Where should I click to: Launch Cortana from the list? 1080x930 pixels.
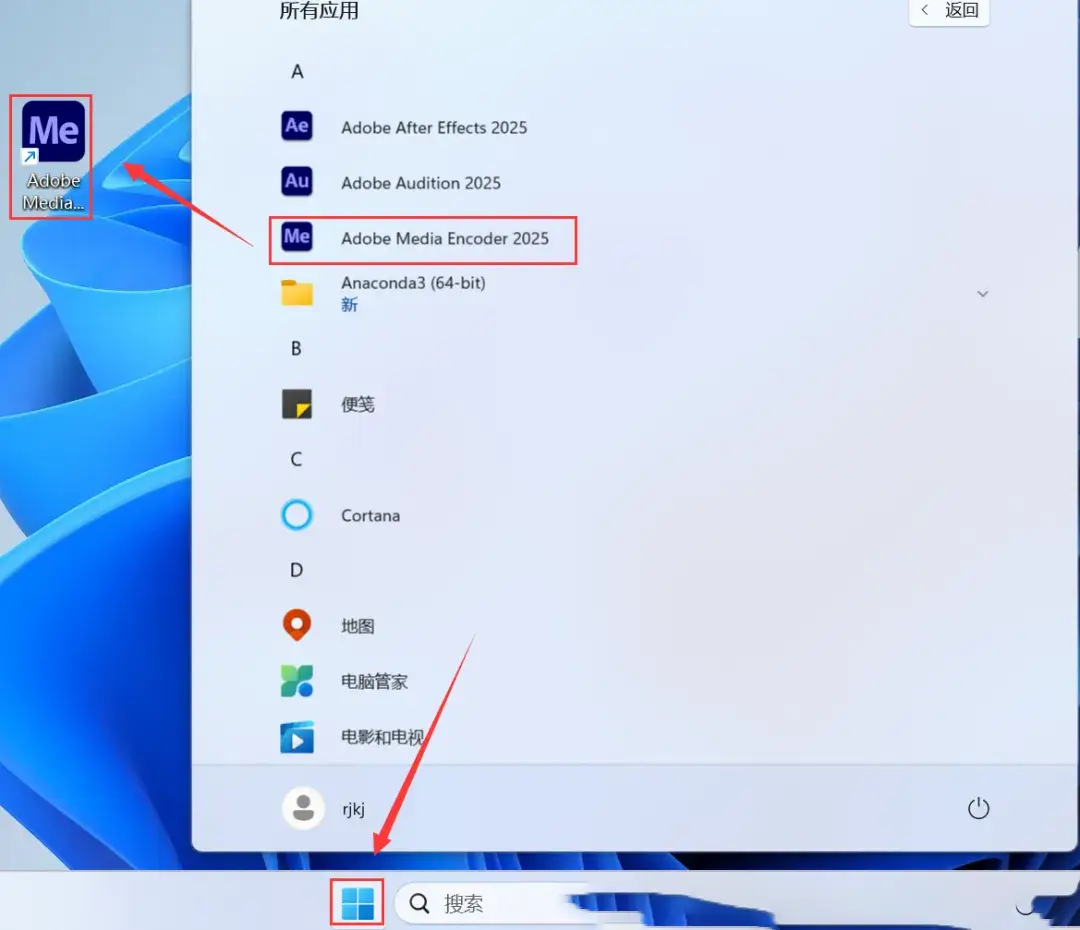(x=370, y=516)
